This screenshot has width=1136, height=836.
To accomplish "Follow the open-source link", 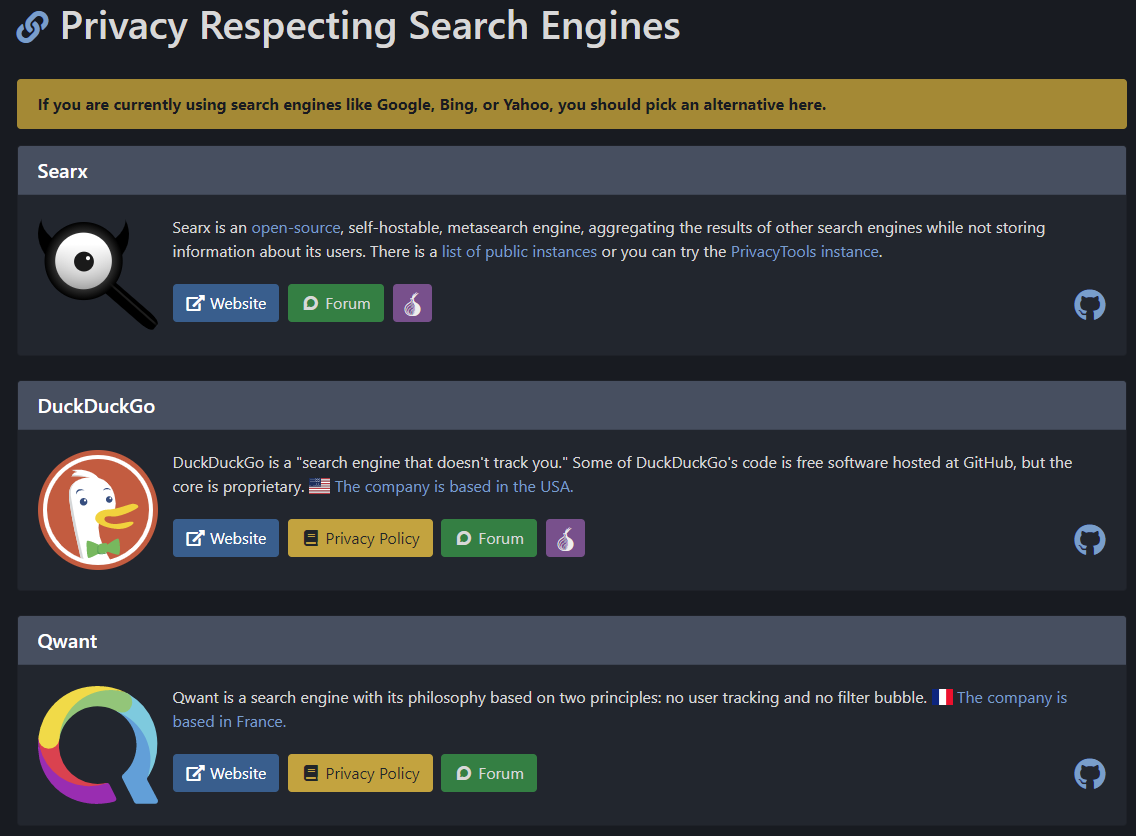I will [x=296, y=228].
